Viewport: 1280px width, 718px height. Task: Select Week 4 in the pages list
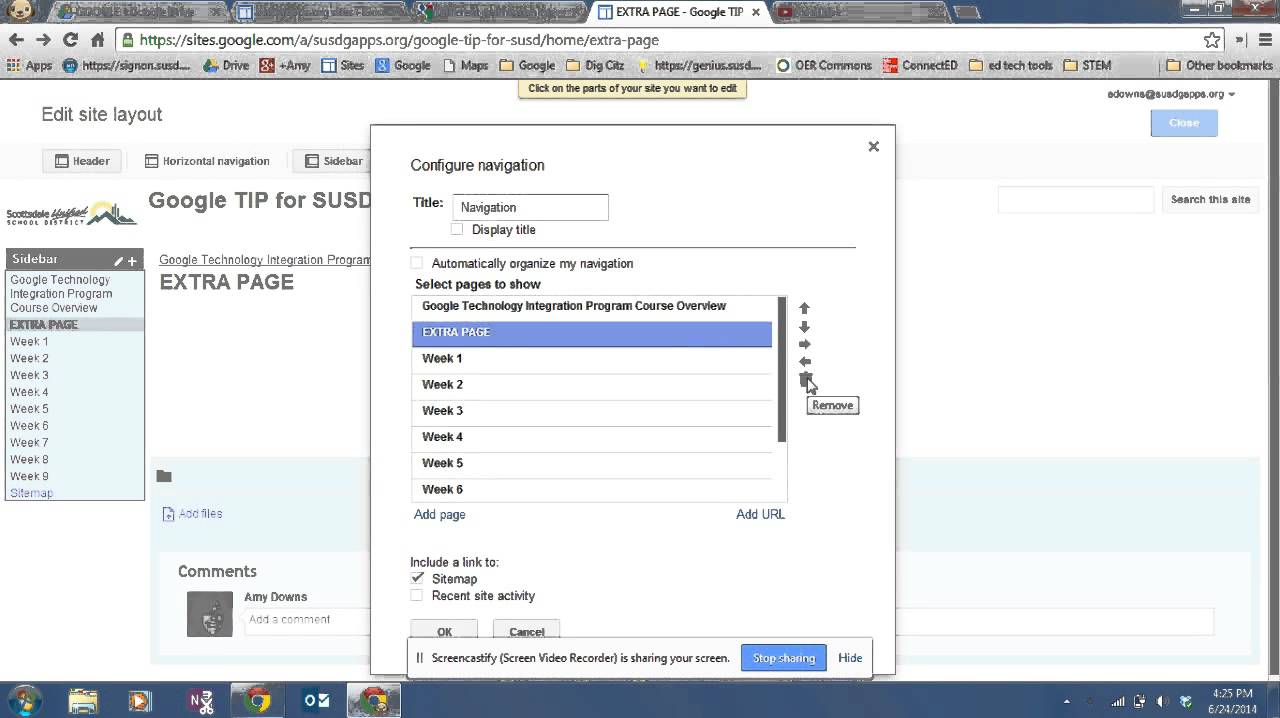(592, 437)
